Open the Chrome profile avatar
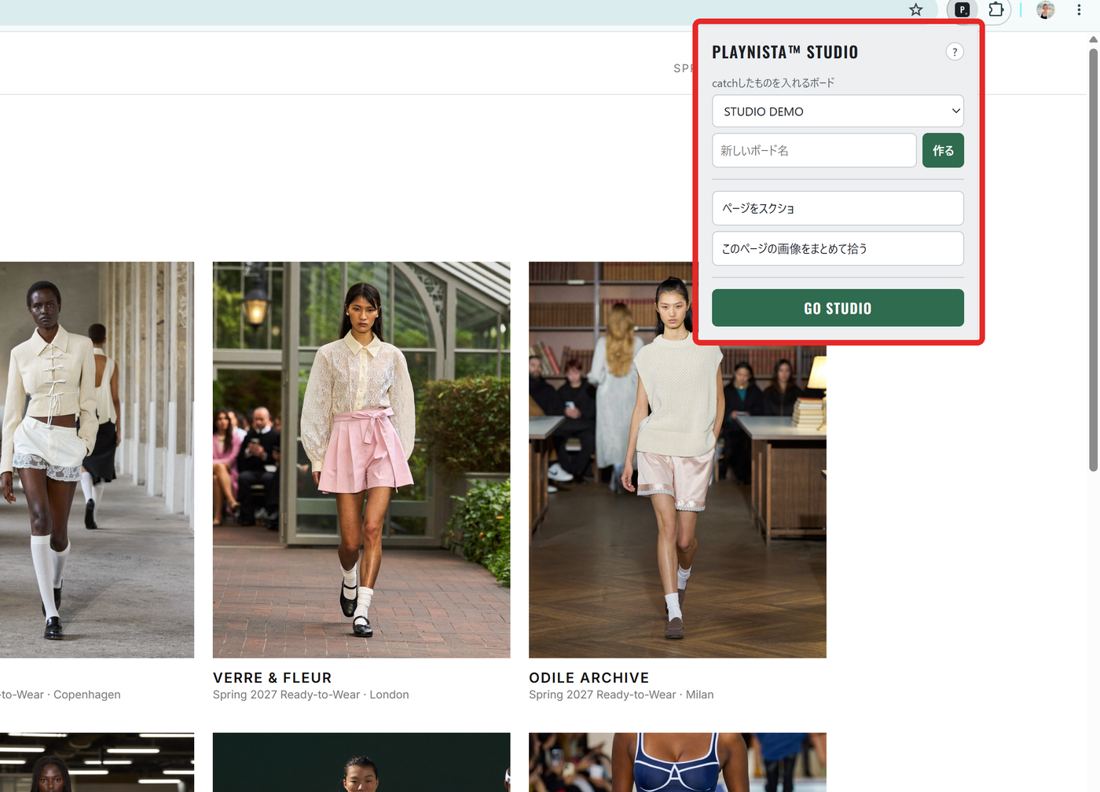The width and height of the screenshot is (1100, 792). (x=1045, y=10)
